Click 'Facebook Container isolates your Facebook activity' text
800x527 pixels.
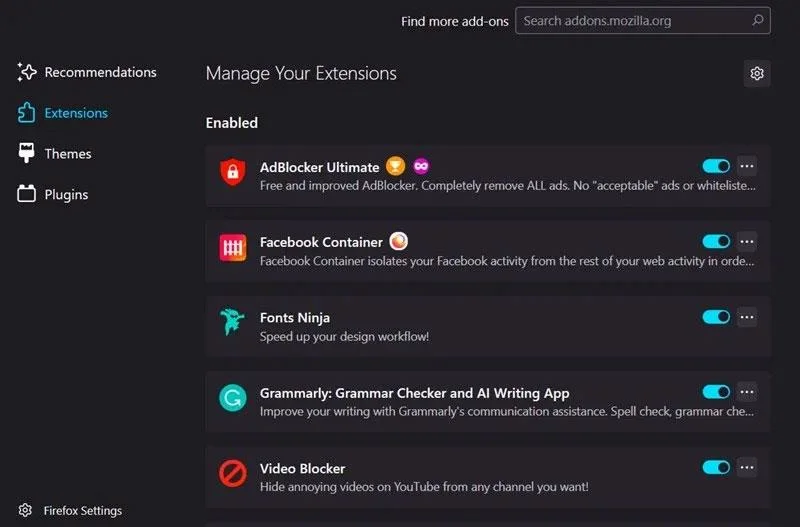tap(507, 261)
